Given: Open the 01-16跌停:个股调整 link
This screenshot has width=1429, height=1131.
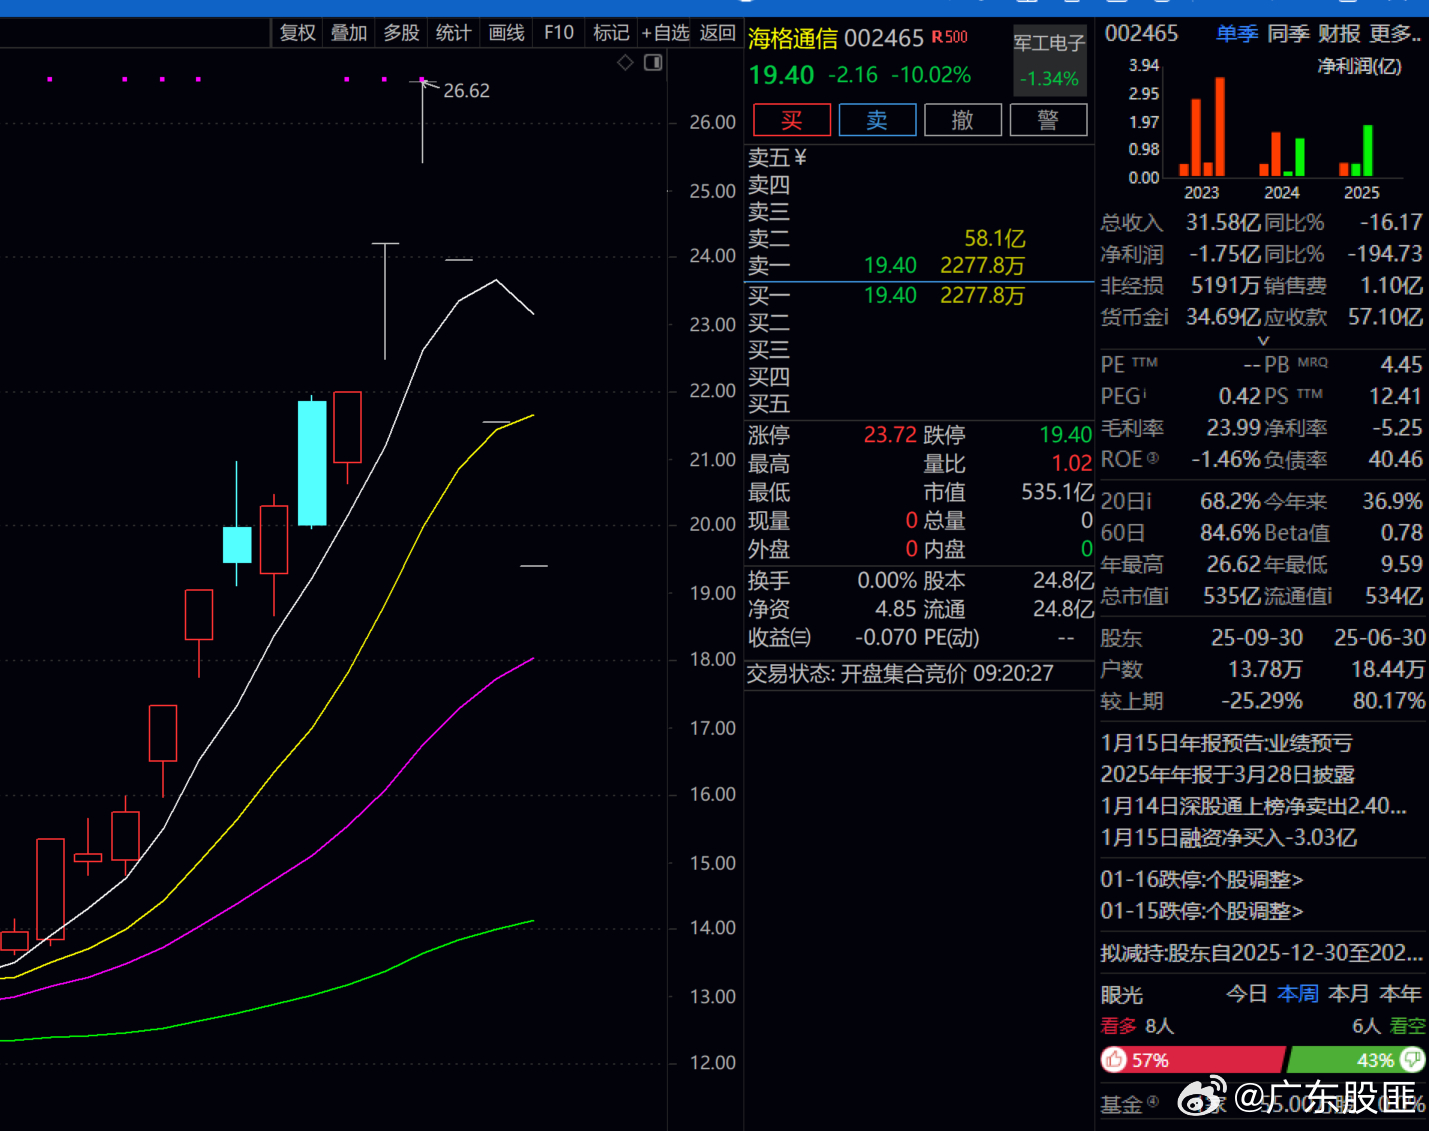Looking at the screenshot, I should [x=1202, y=880].
